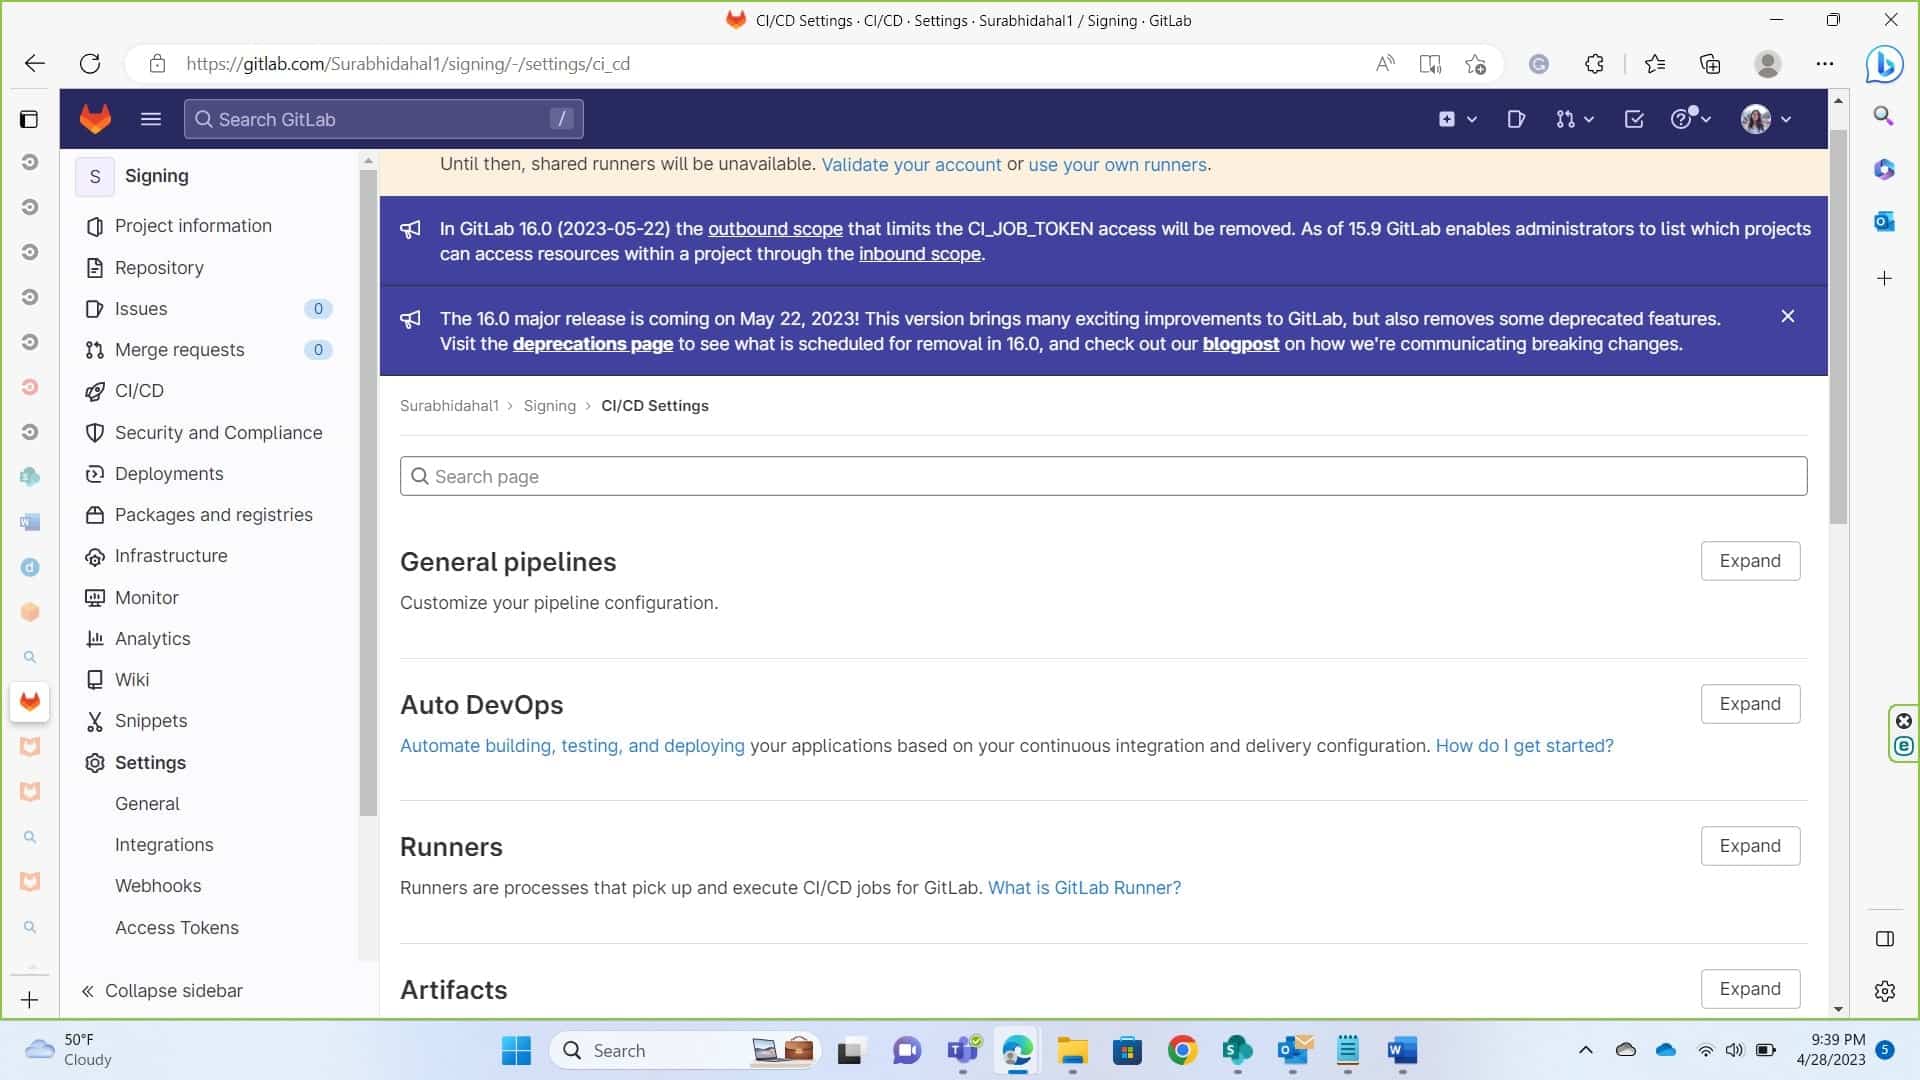The height and width of the screenshot is (1080, 1920).
Task: Click the Bing chat icon in Edge
Action: [x=1884, y=64]
